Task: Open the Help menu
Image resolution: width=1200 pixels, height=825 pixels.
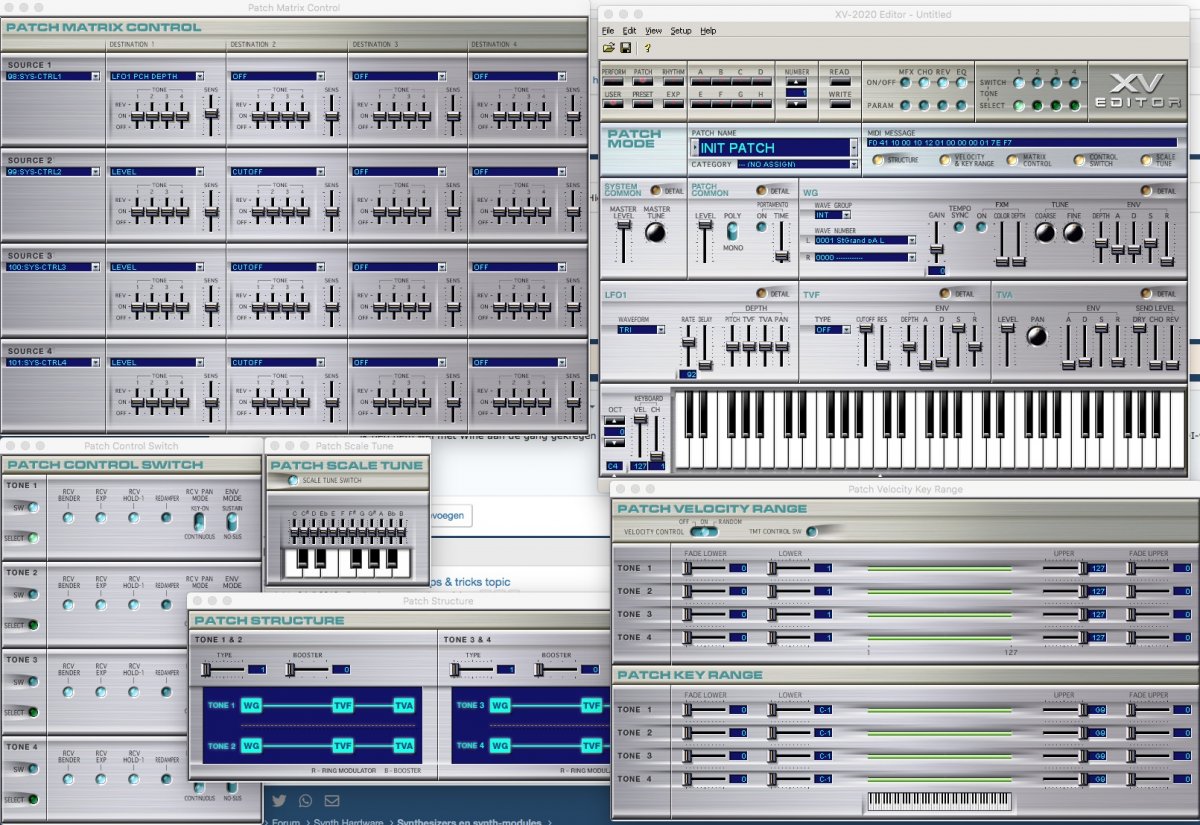Action: click(x=708, y=31)
